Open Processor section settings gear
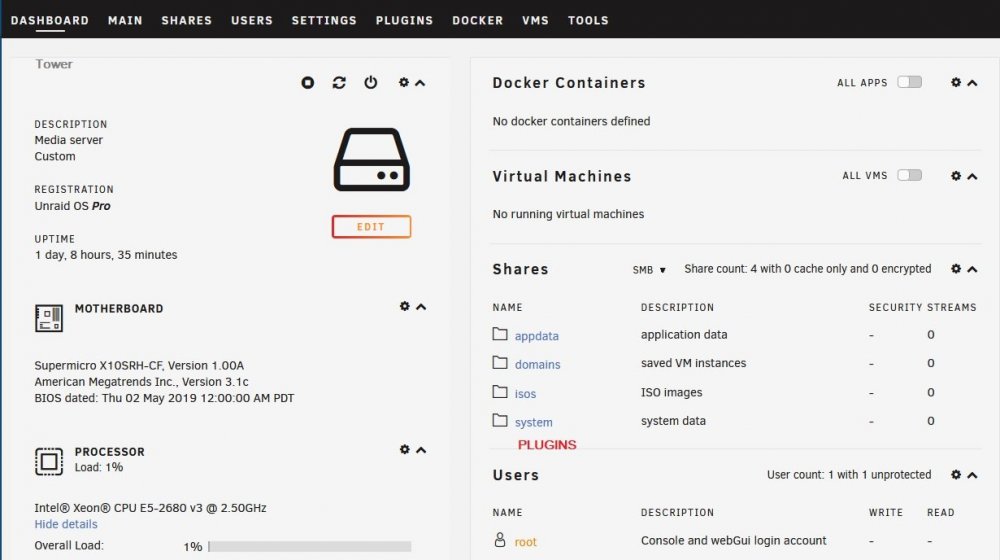Viewport: 1000px width, 560px height. [404, 450]
